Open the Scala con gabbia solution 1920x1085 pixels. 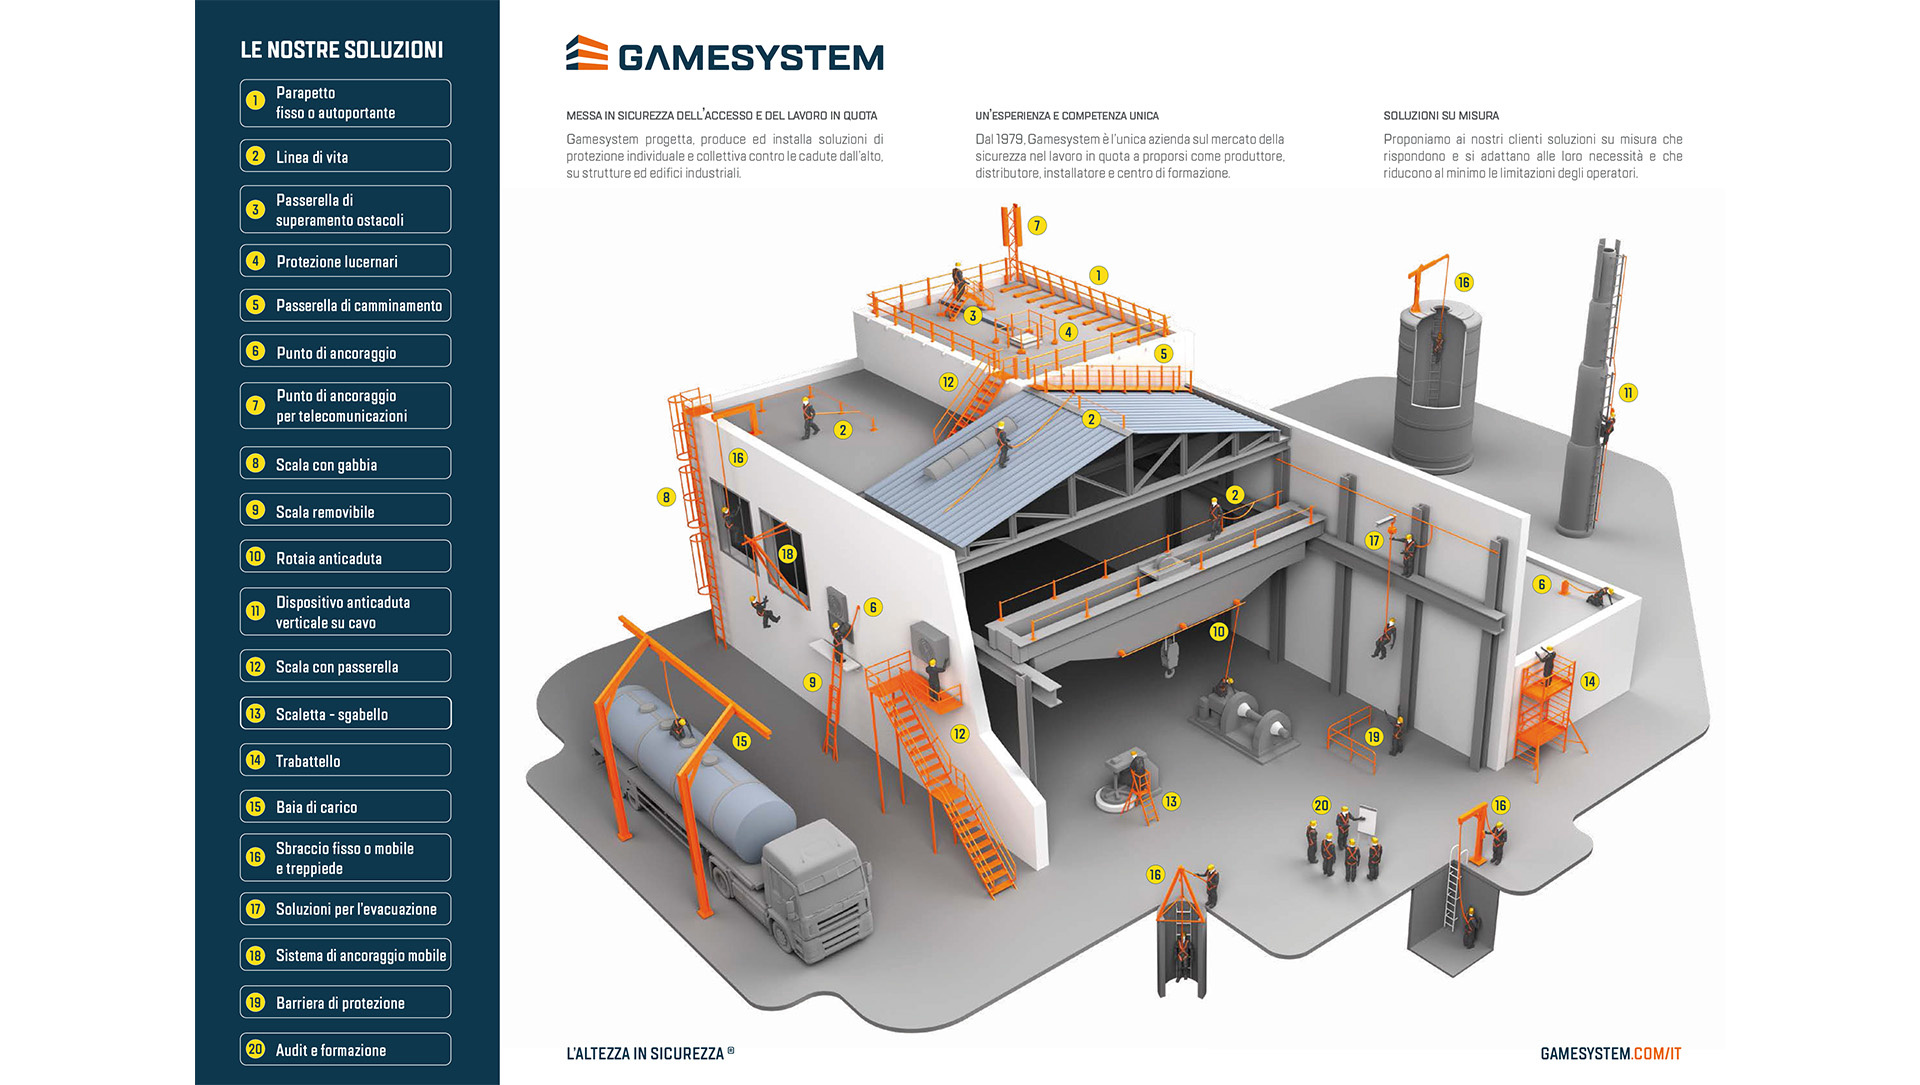pyautogui.click(x=345, y=463)
